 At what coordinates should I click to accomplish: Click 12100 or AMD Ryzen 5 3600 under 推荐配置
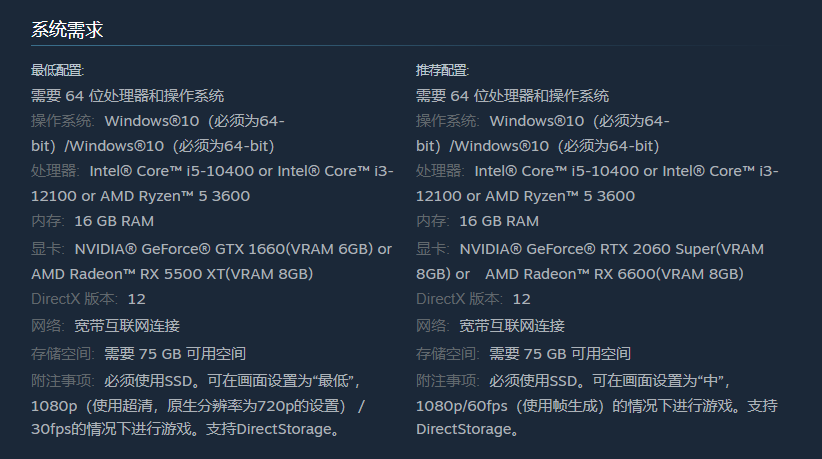pos(525,196)
